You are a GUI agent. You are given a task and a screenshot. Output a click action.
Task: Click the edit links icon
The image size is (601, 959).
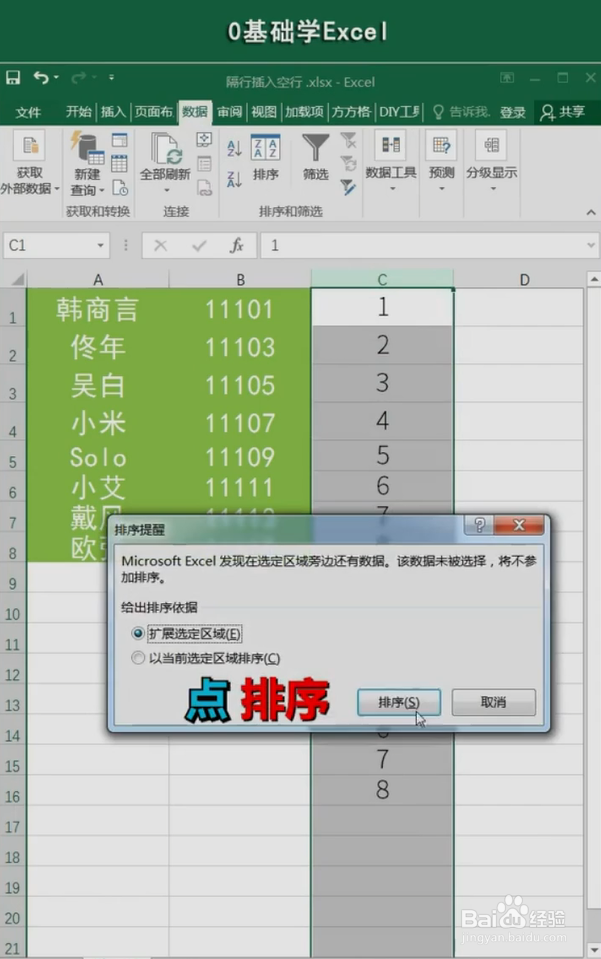tap(204, 188)
